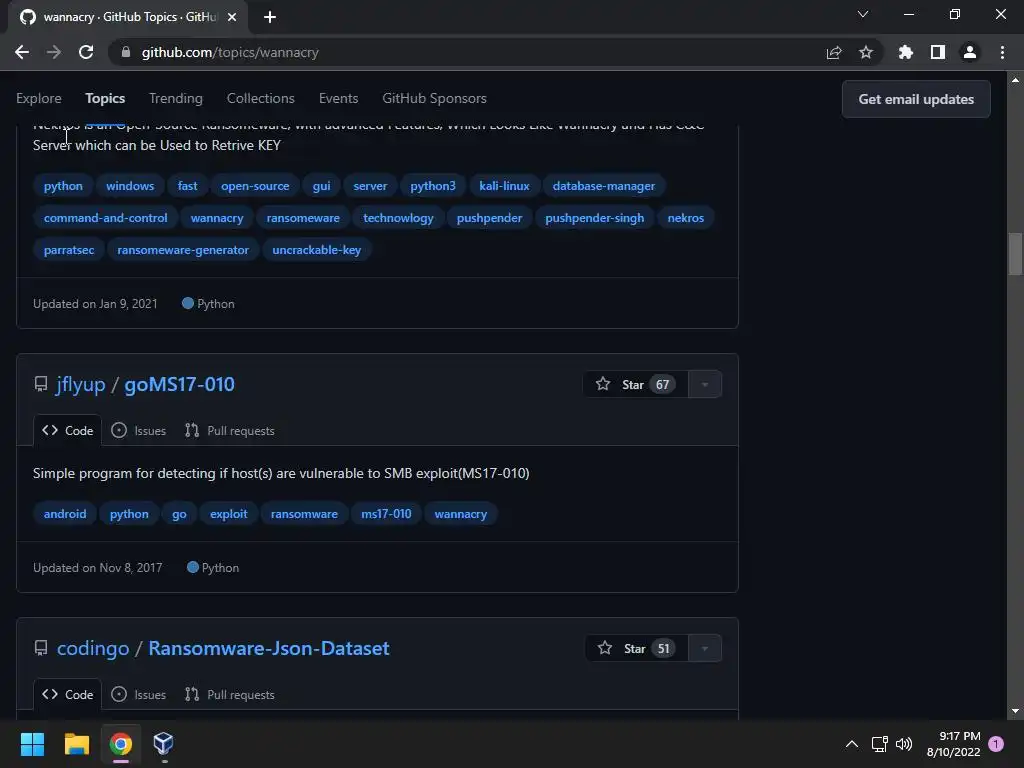Reload the page with the refresh icon

coord(86,52)
